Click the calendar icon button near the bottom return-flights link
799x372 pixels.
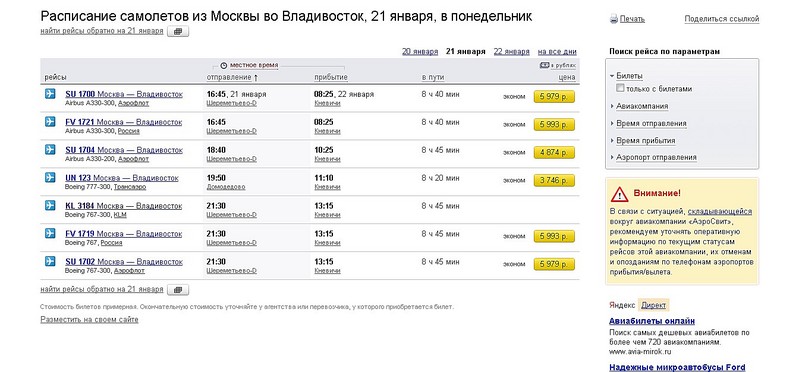pyautogui.click(x=177, y=289)
